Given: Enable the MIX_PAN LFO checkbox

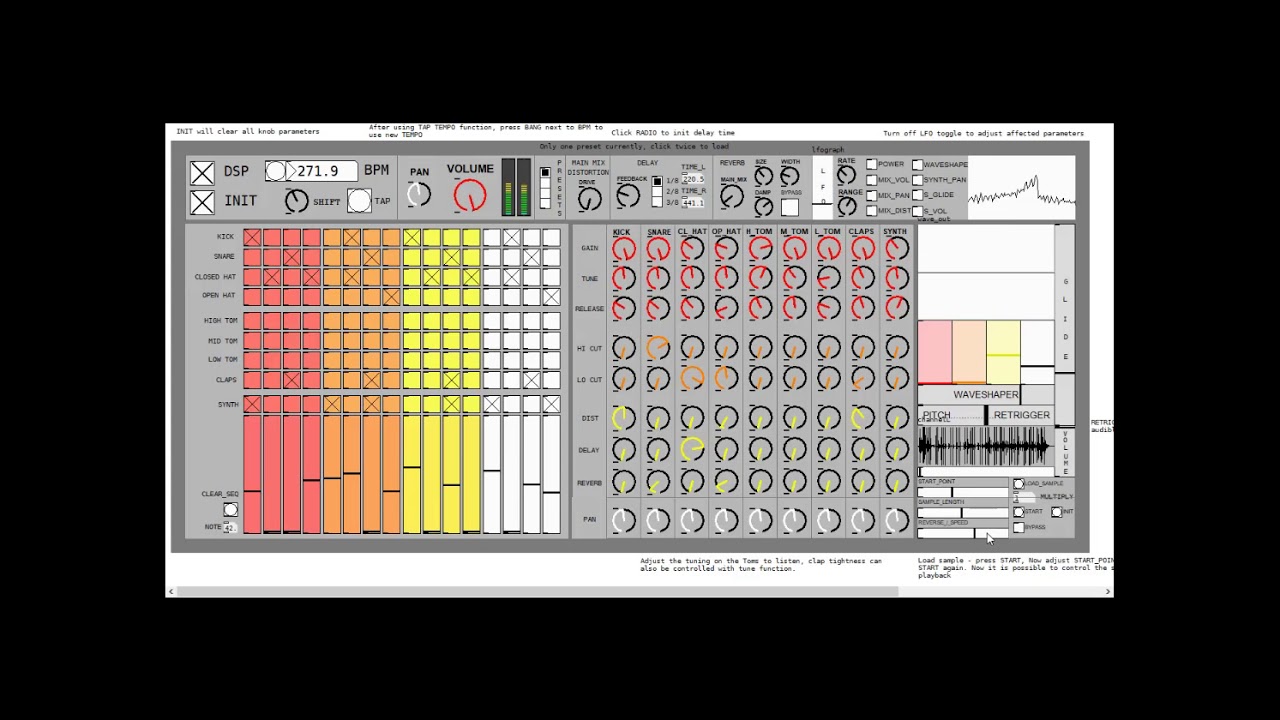Looking at the screenshot, I should [871, 196].
